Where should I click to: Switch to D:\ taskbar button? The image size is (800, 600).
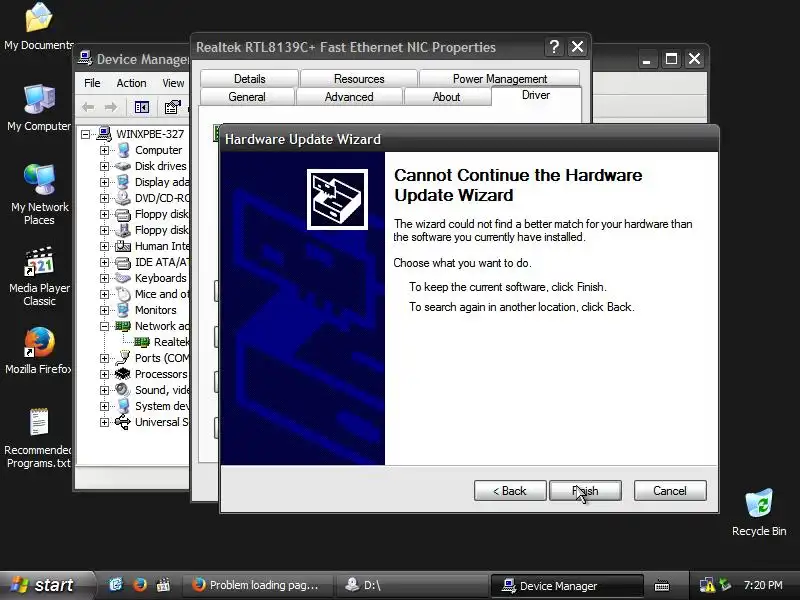(x=411, y=585)
